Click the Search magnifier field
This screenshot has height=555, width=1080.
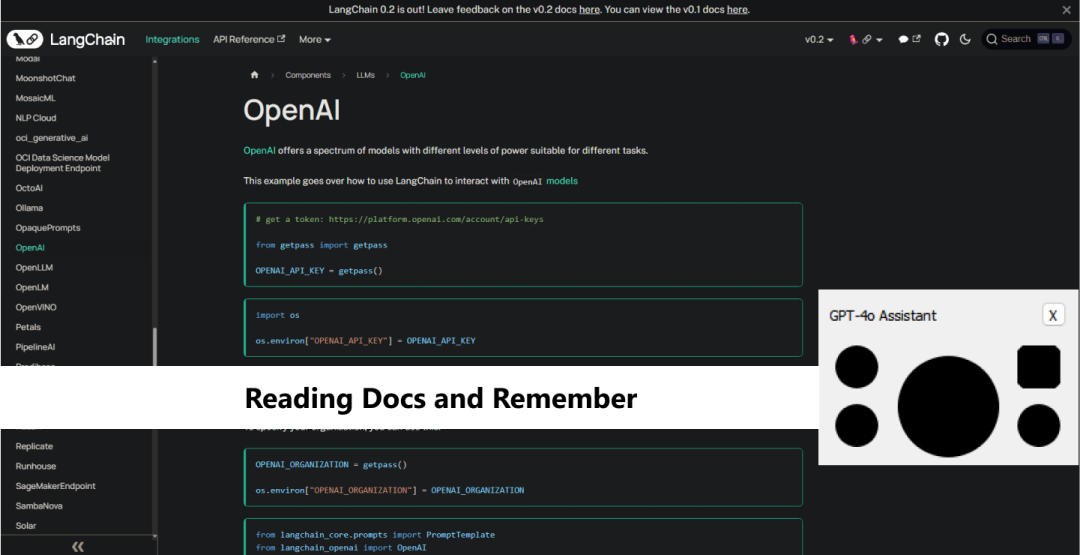tap(1026, 39)
